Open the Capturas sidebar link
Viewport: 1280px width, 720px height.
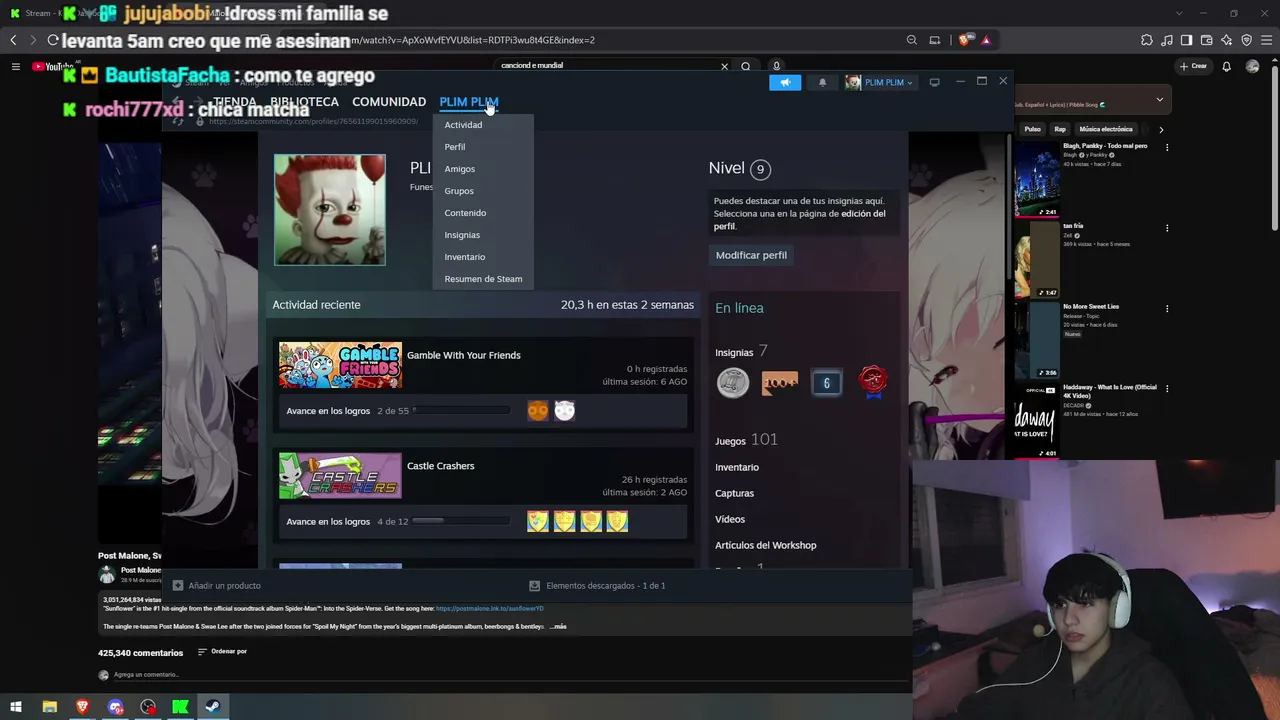click(735, 493)
